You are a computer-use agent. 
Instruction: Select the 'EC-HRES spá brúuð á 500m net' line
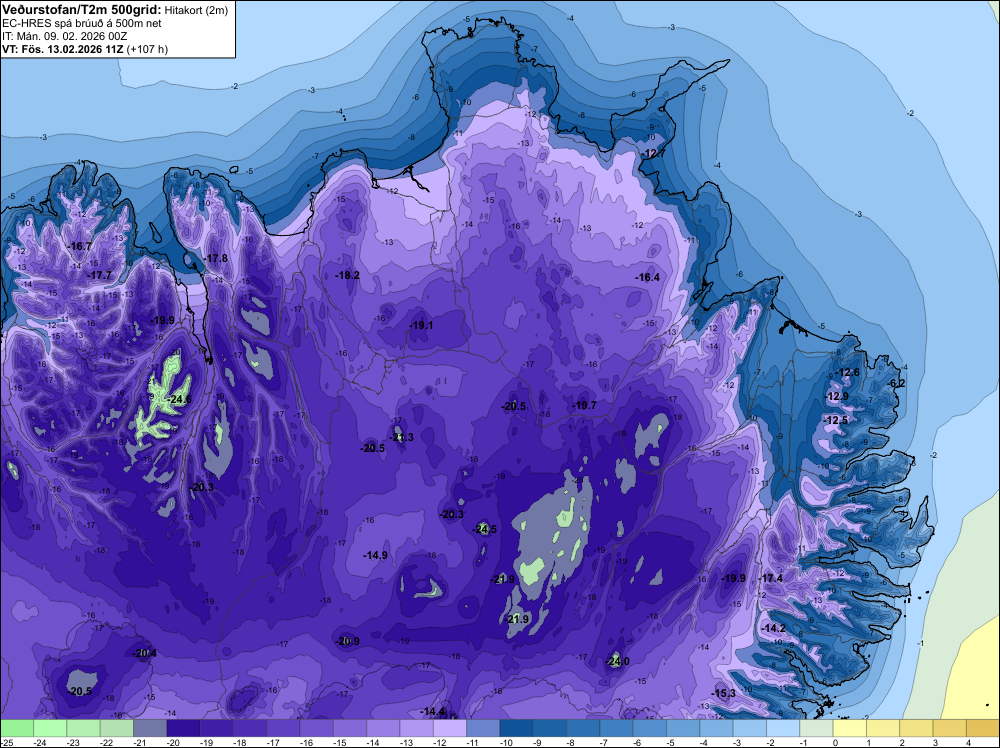(82, 23)
